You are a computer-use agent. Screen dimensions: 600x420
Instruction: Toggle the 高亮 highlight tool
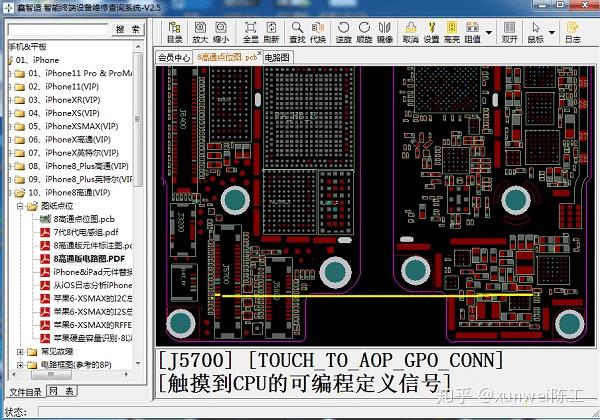452,32
